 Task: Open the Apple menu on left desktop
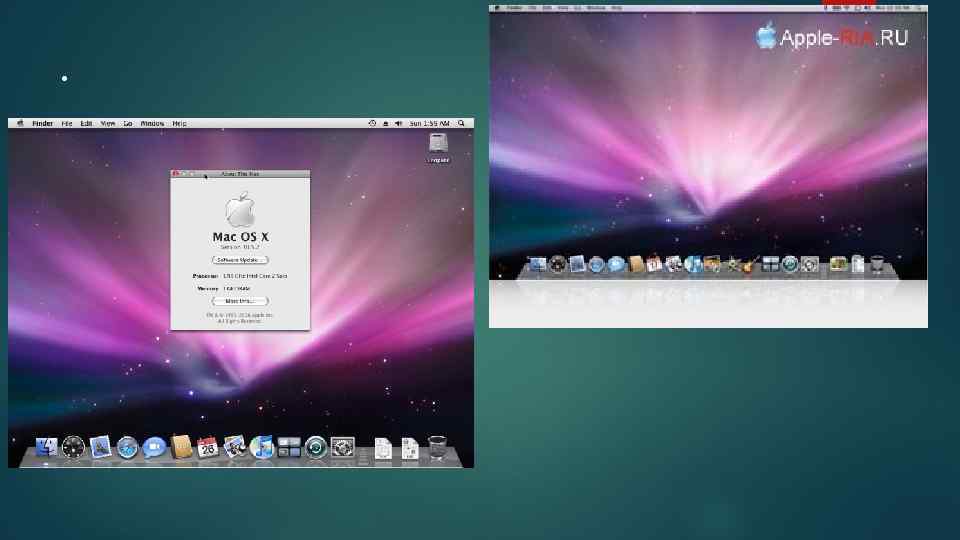point(20,123)
